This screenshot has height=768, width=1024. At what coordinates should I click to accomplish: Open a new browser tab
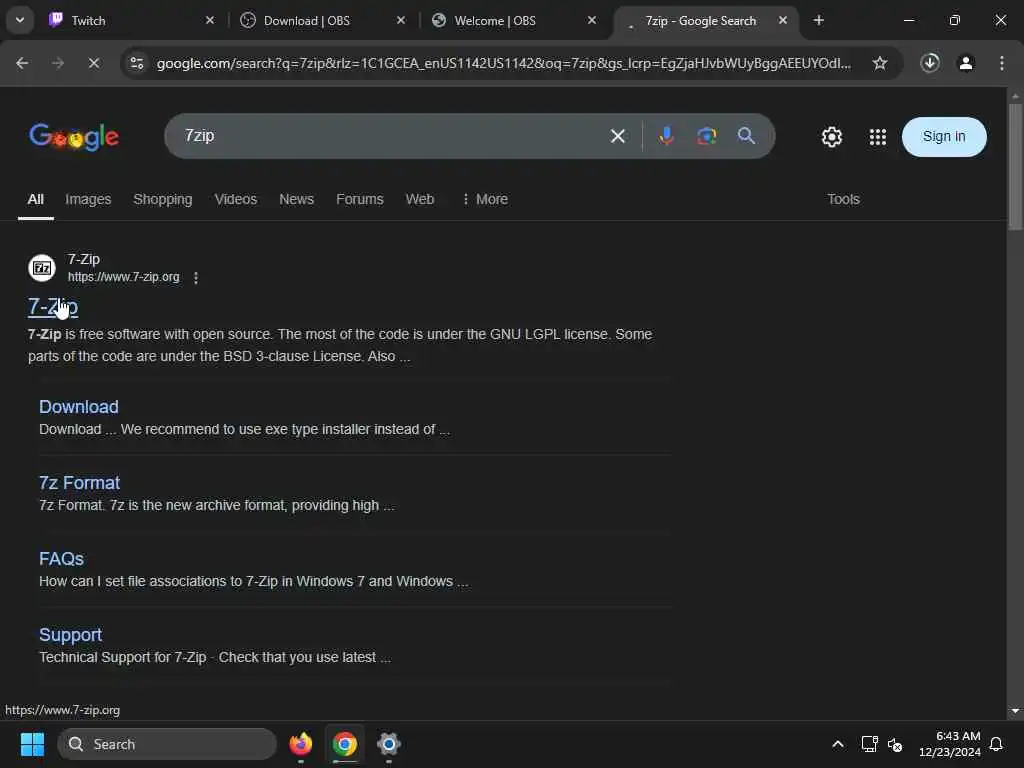tap(818, 20)
